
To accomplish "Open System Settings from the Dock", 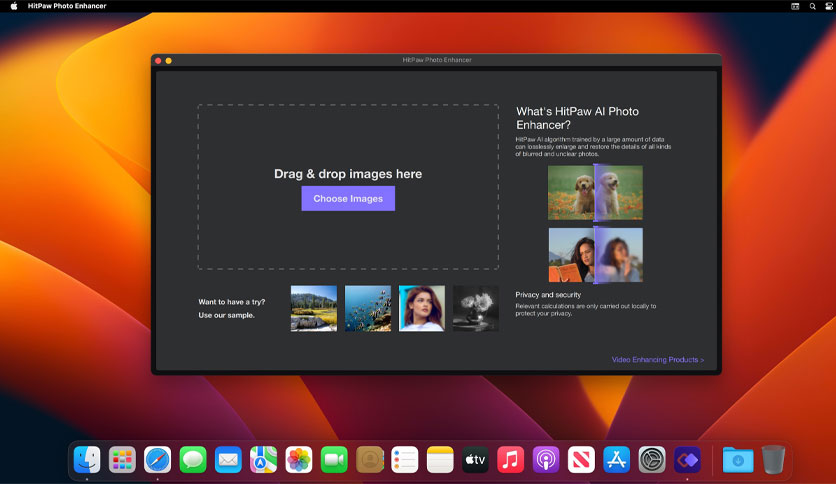I will pyautogui.click(x=652, y=459).
